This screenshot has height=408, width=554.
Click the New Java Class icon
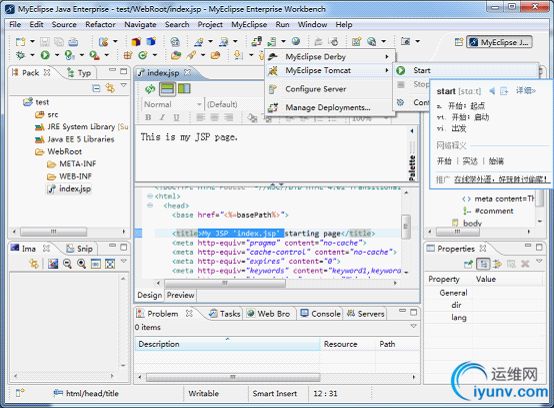[143, 55]
